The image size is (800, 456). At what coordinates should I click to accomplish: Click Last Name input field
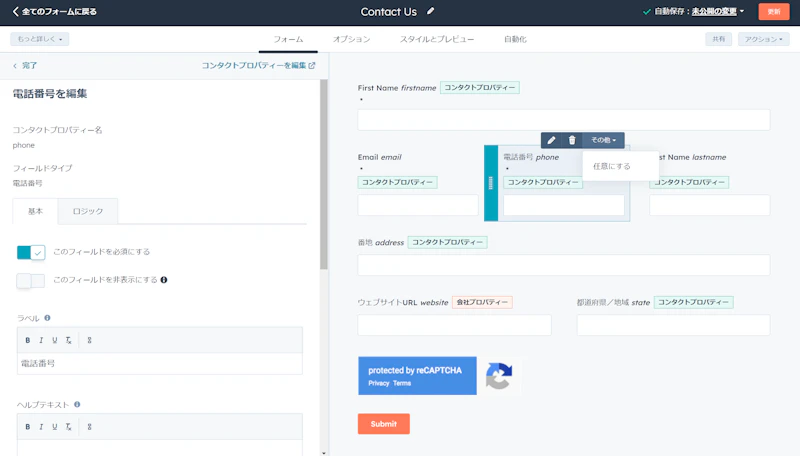pos(710,205)
